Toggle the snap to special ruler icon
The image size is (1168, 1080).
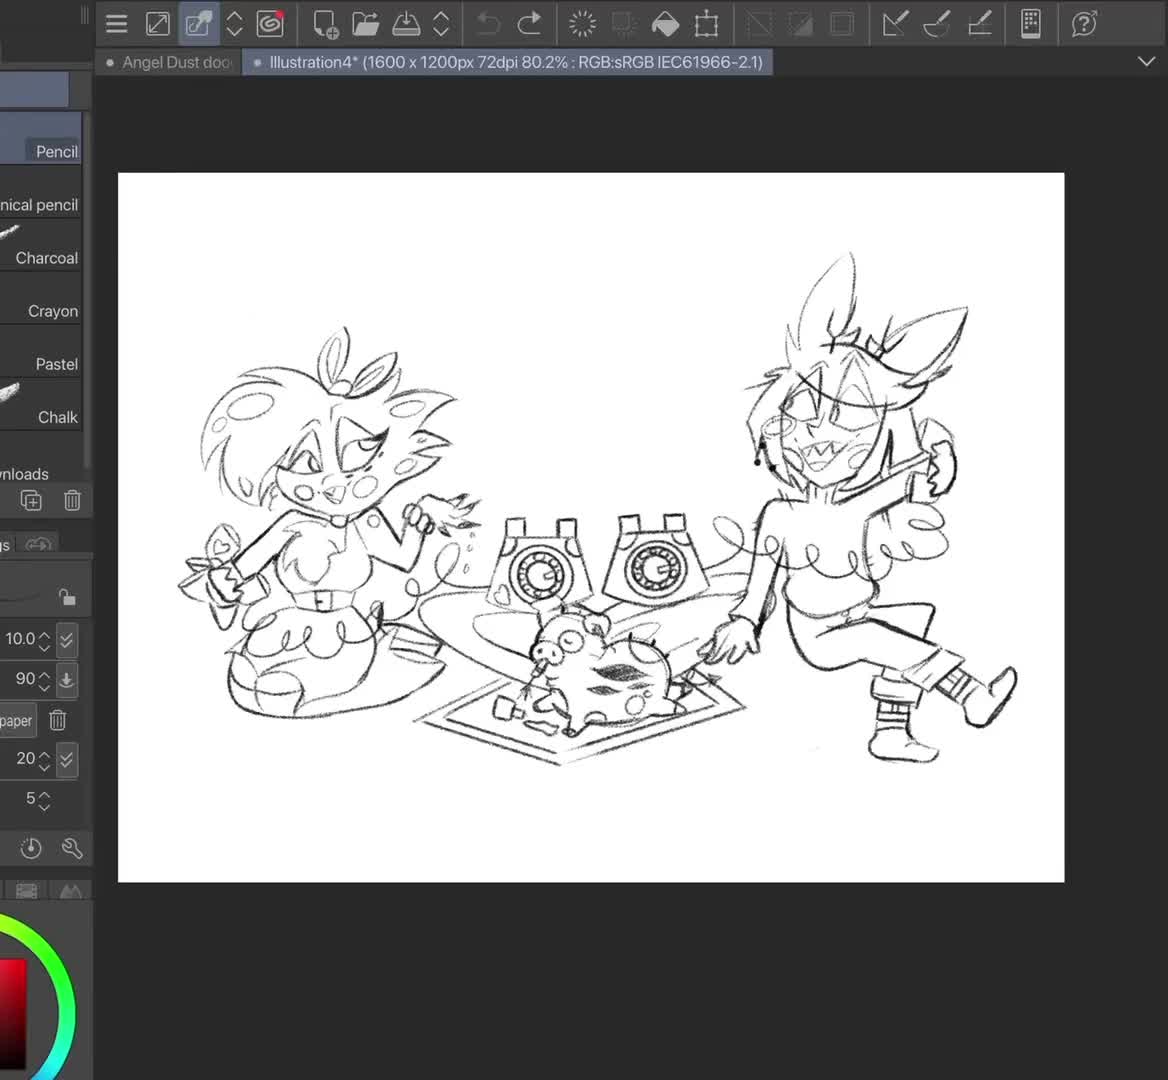pos(936,24)
